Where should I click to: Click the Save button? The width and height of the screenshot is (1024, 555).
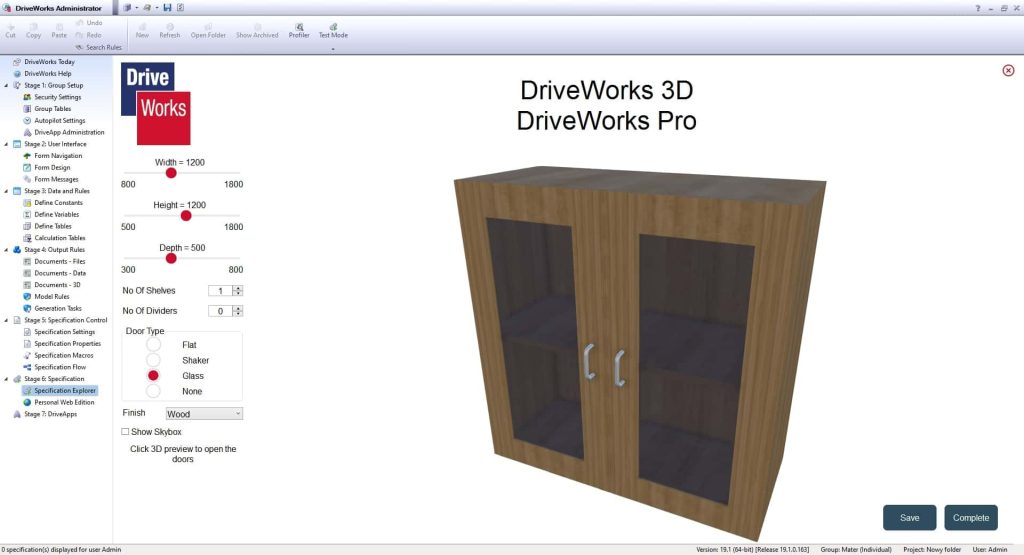coord(910,518)
